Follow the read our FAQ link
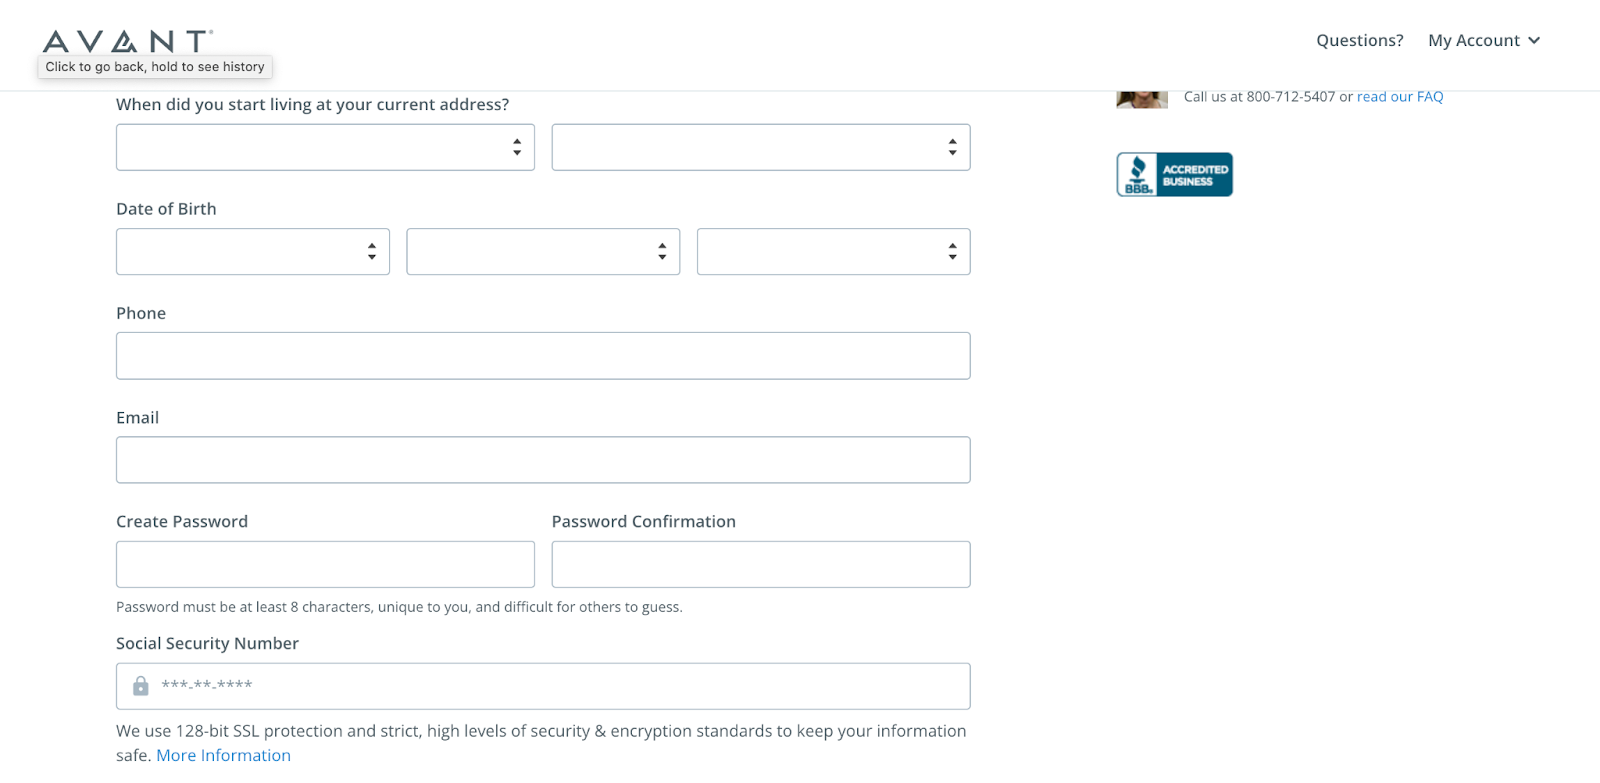 pyautogui.click(x=1400, y=97)
